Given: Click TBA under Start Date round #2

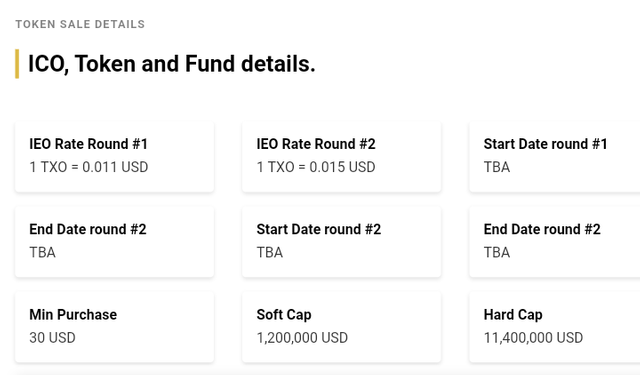Looking at the screenshot, I should coord(269,252).
